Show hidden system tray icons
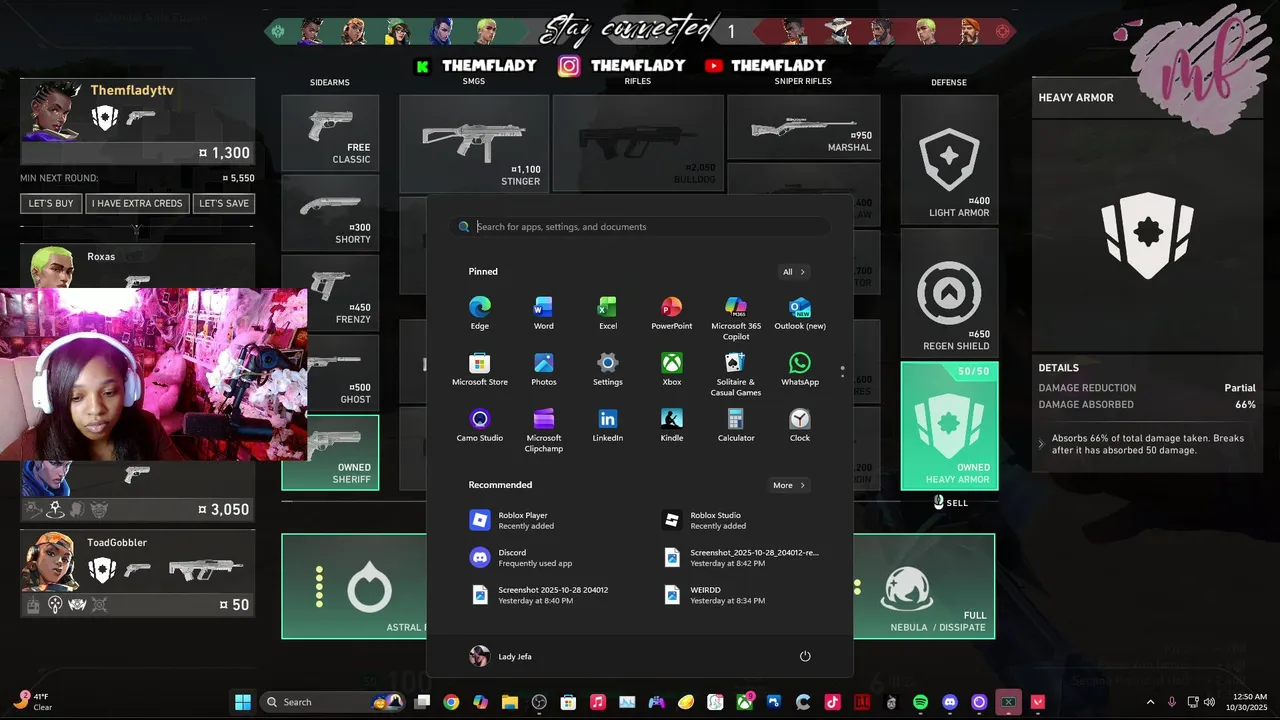Screen dimensions: 1280x720 tap(1150, 702)
